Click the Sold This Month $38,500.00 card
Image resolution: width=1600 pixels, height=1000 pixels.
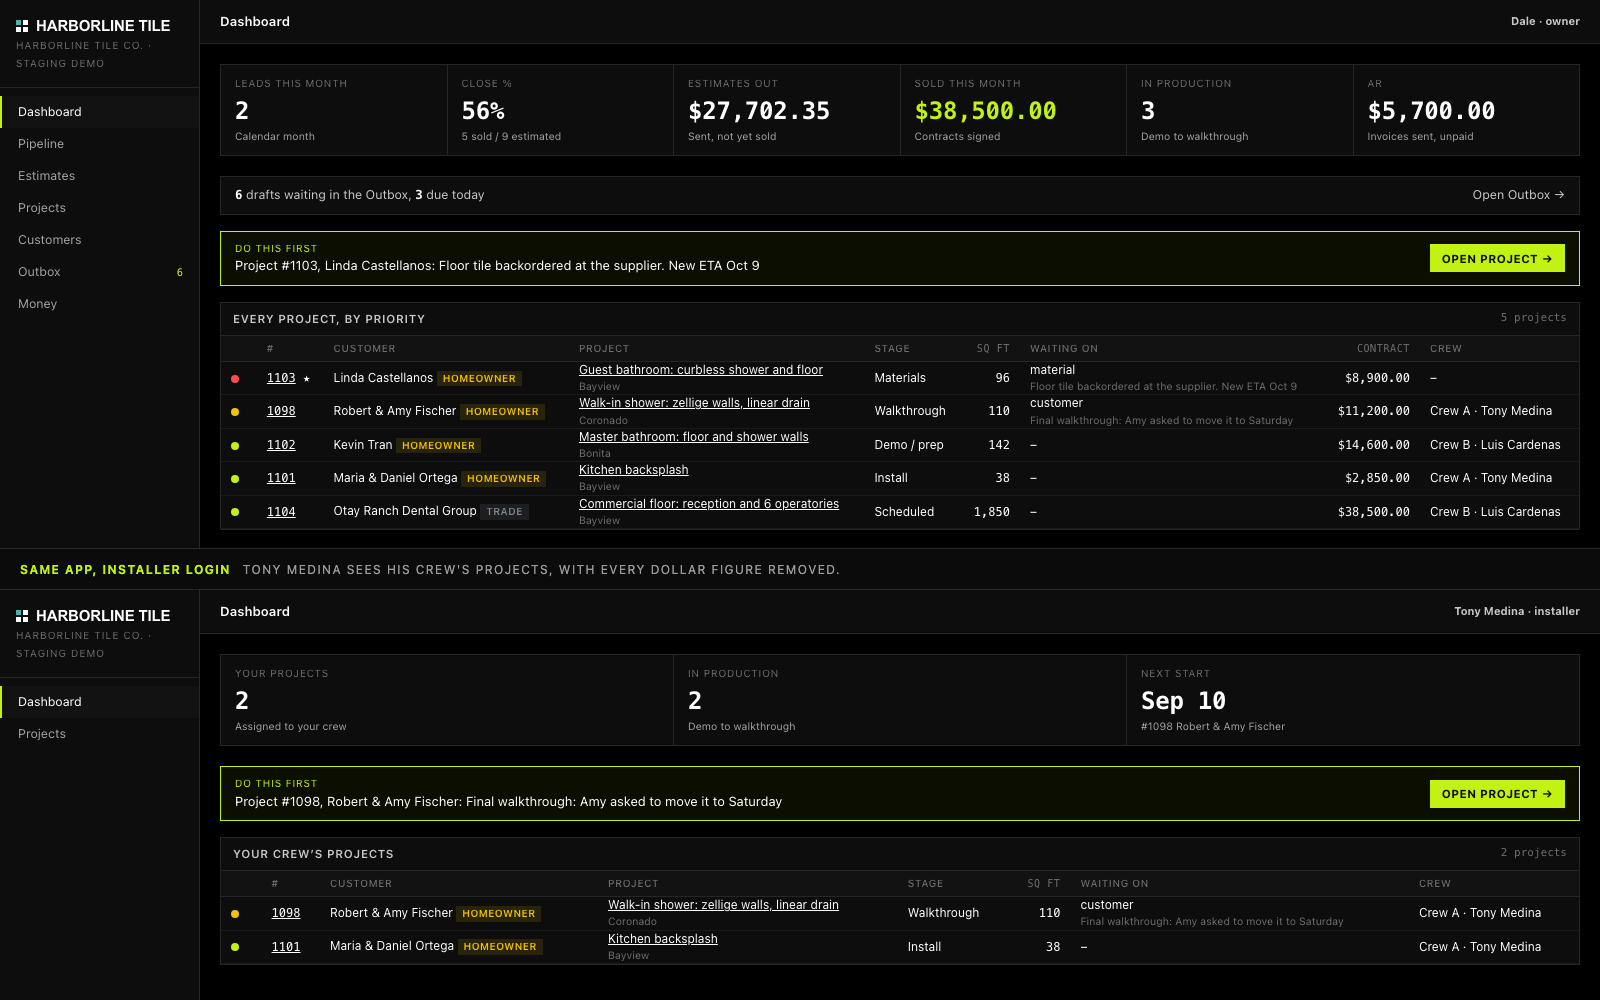pyautogui.click(x=1013, y=110)
